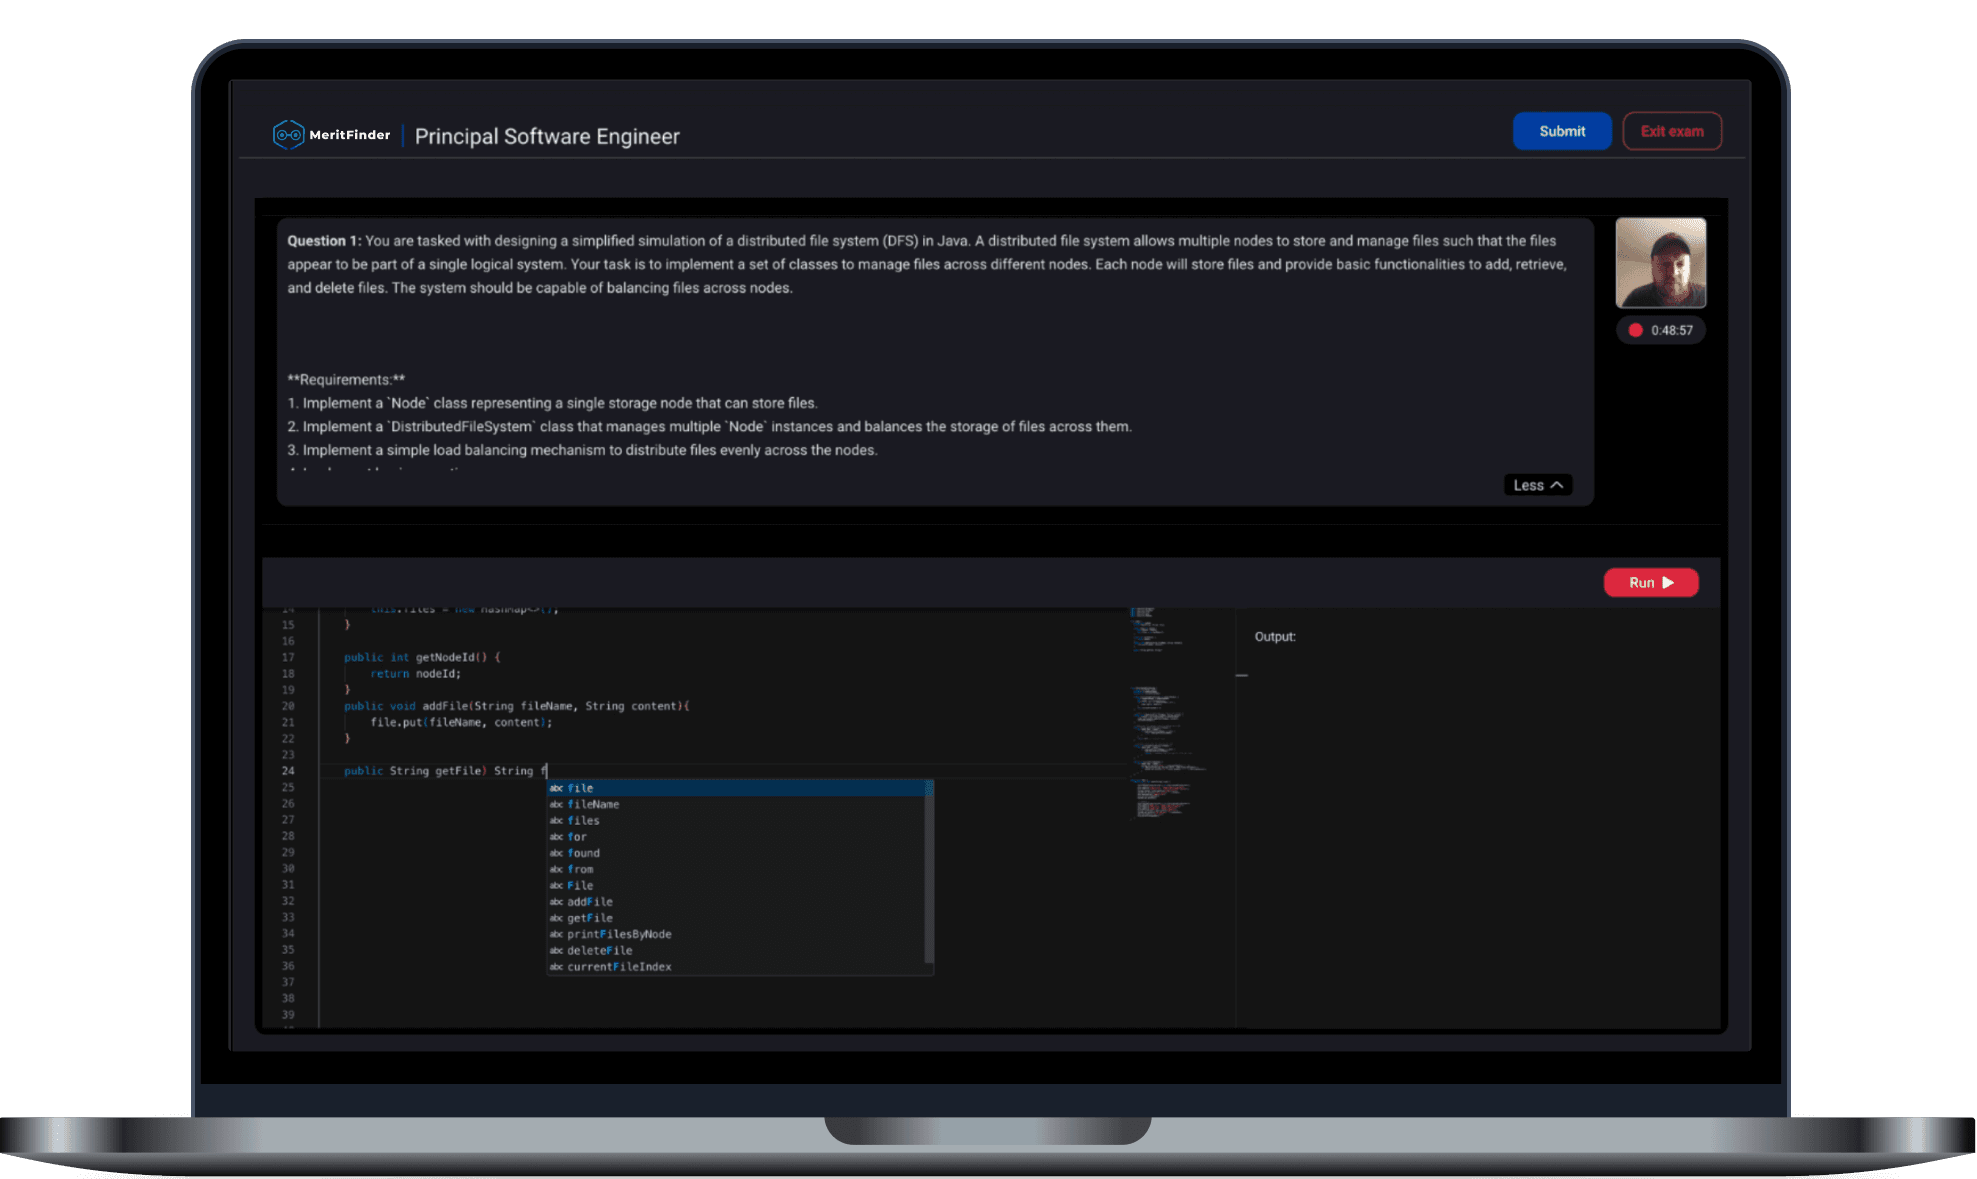Click the abc icon beside 'currentFileIndex' suggestion
This screenshot has height=1179, width=1977.
click(x=556, y=967)
